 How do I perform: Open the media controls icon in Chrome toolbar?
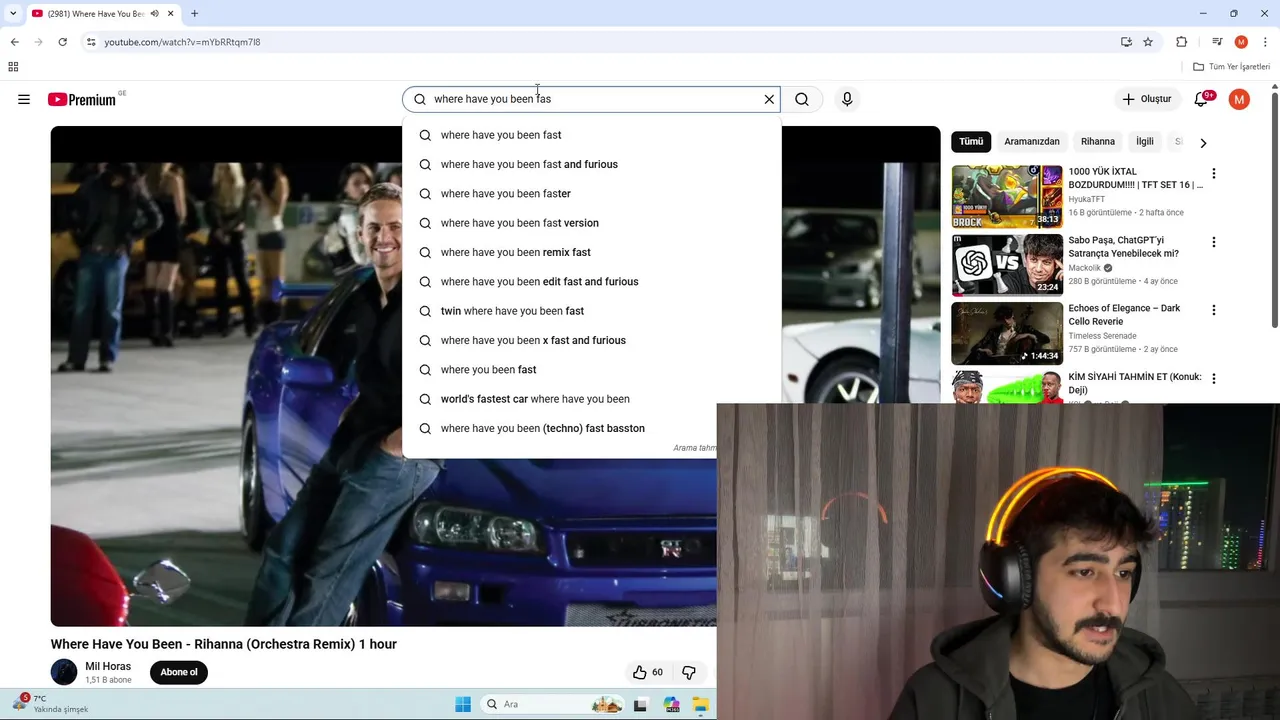tap(1217, 42)
